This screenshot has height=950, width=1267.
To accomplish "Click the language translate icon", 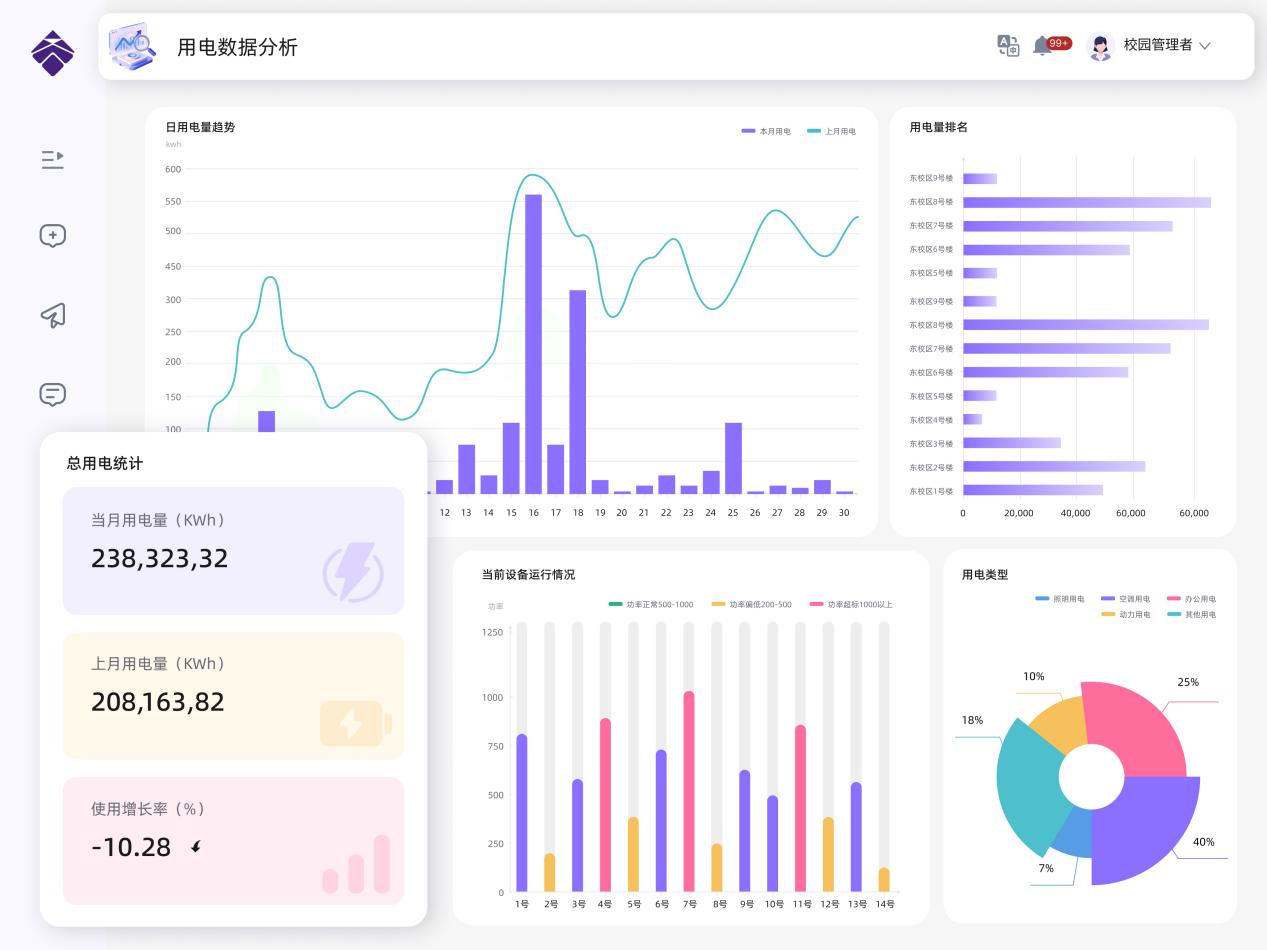I will (1008, 45).
